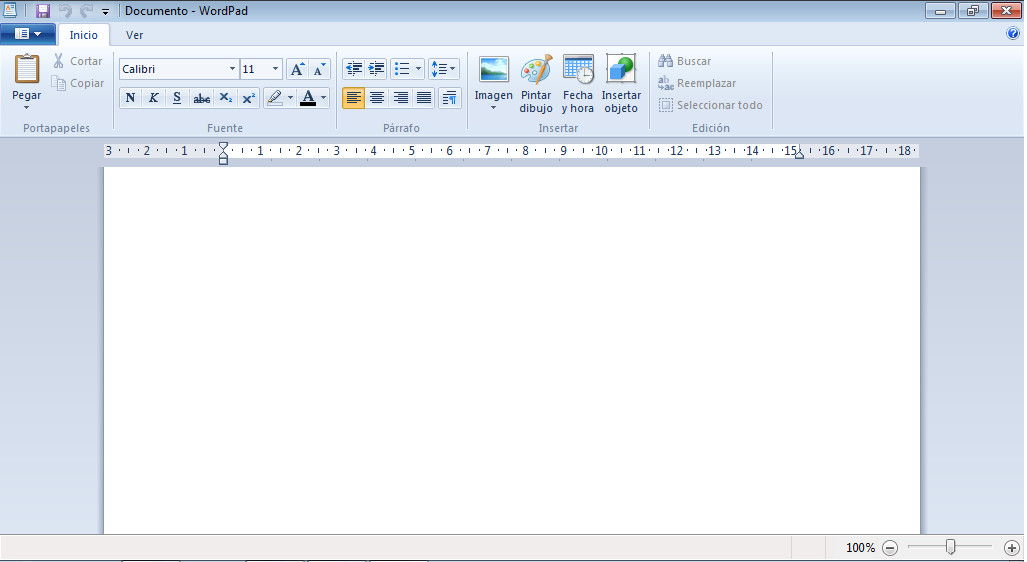Click the Insertar objeto icon
The height and width of the screenshot is (562, 1027).
(621, 70)
